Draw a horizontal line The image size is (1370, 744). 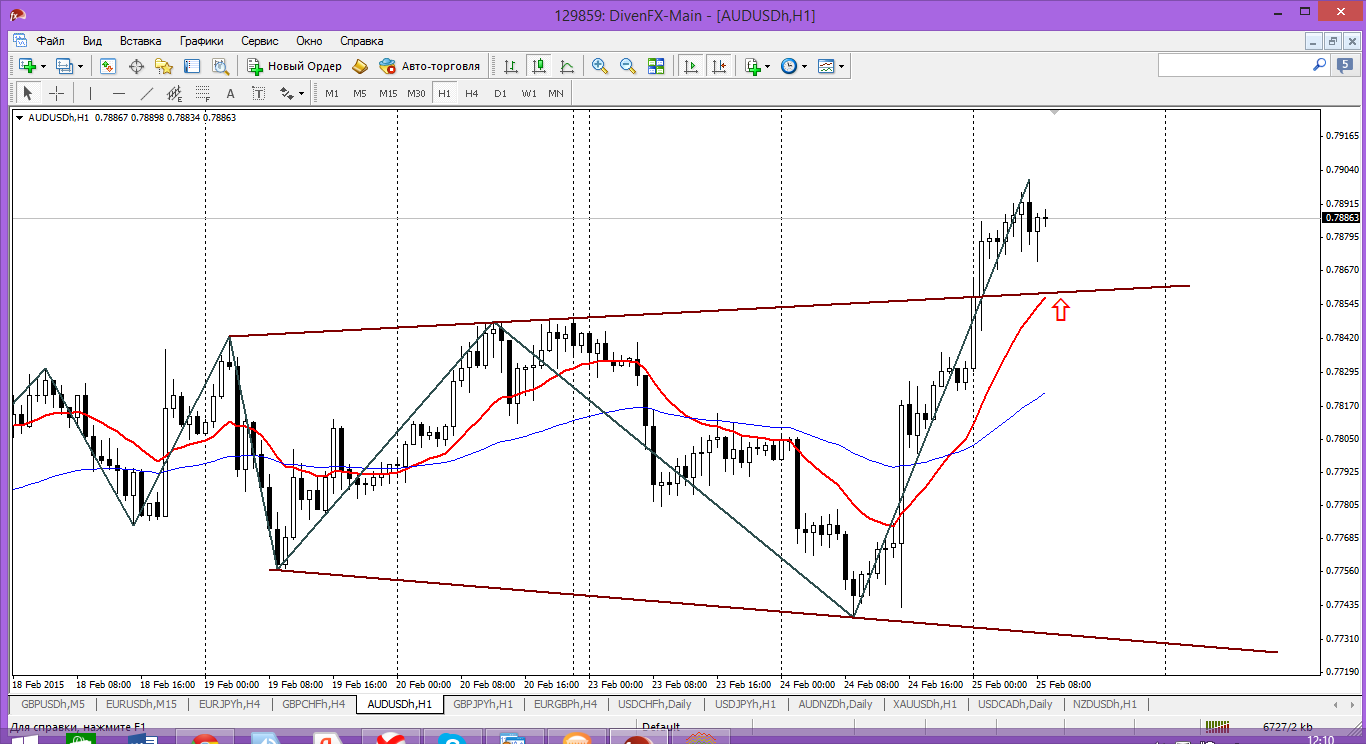click(119, 93)
